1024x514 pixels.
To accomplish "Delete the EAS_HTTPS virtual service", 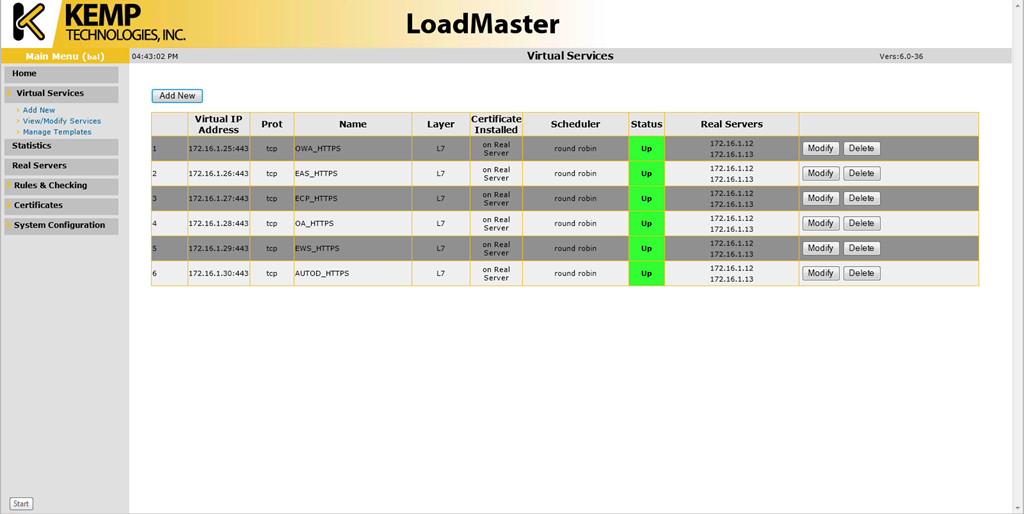I will (861, 173).
